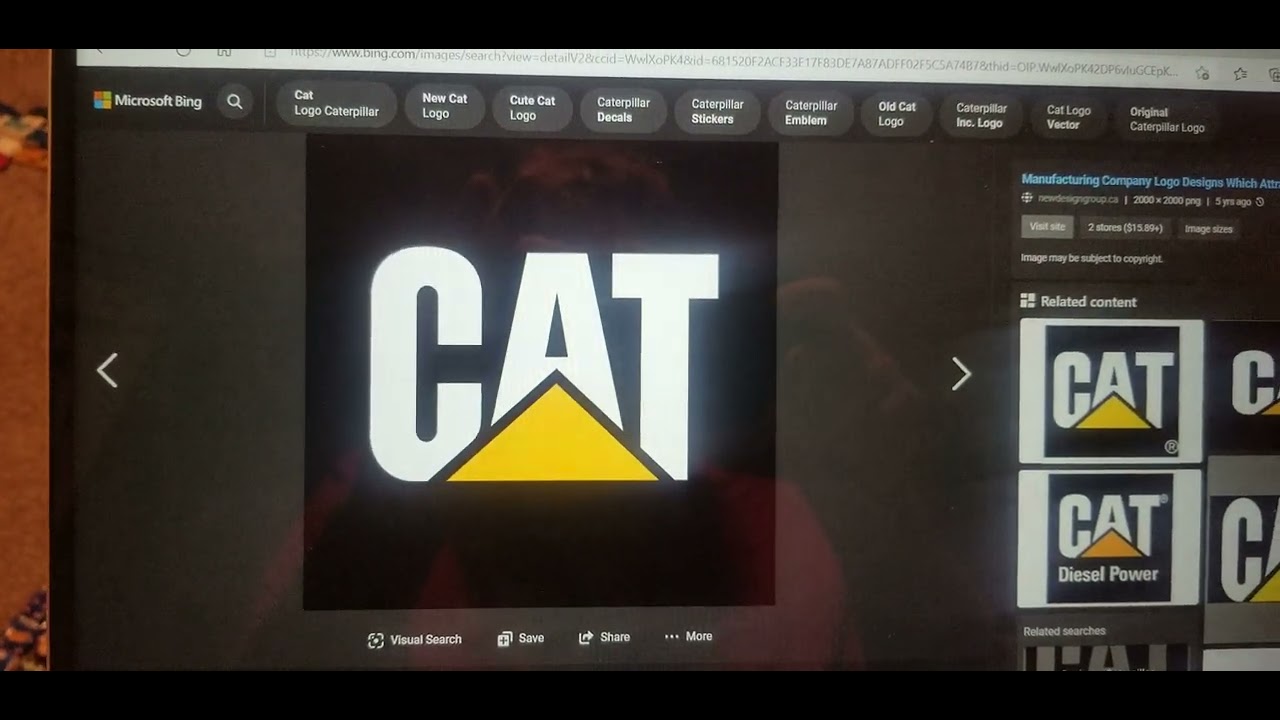Go to previous image with left arrow
The height and width of the screenshot is (720, 1280).
coord(107,370)
